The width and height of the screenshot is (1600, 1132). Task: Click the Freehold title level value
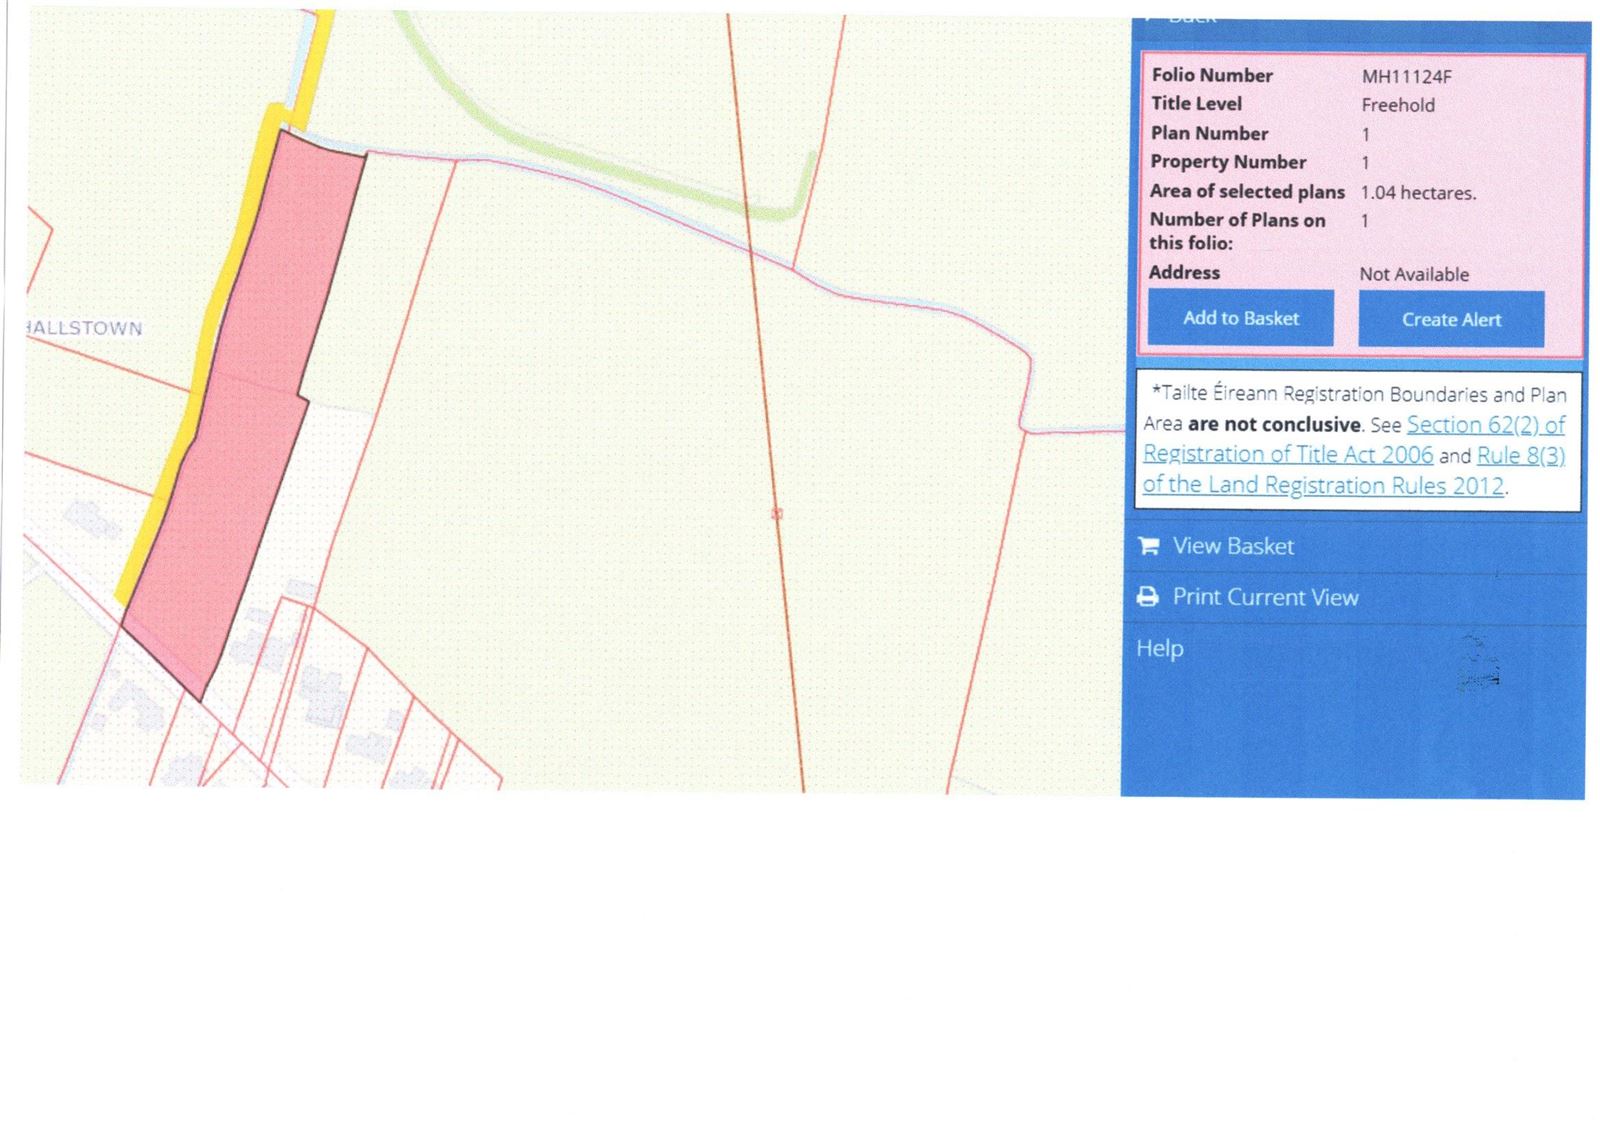tap(1398, 105)
